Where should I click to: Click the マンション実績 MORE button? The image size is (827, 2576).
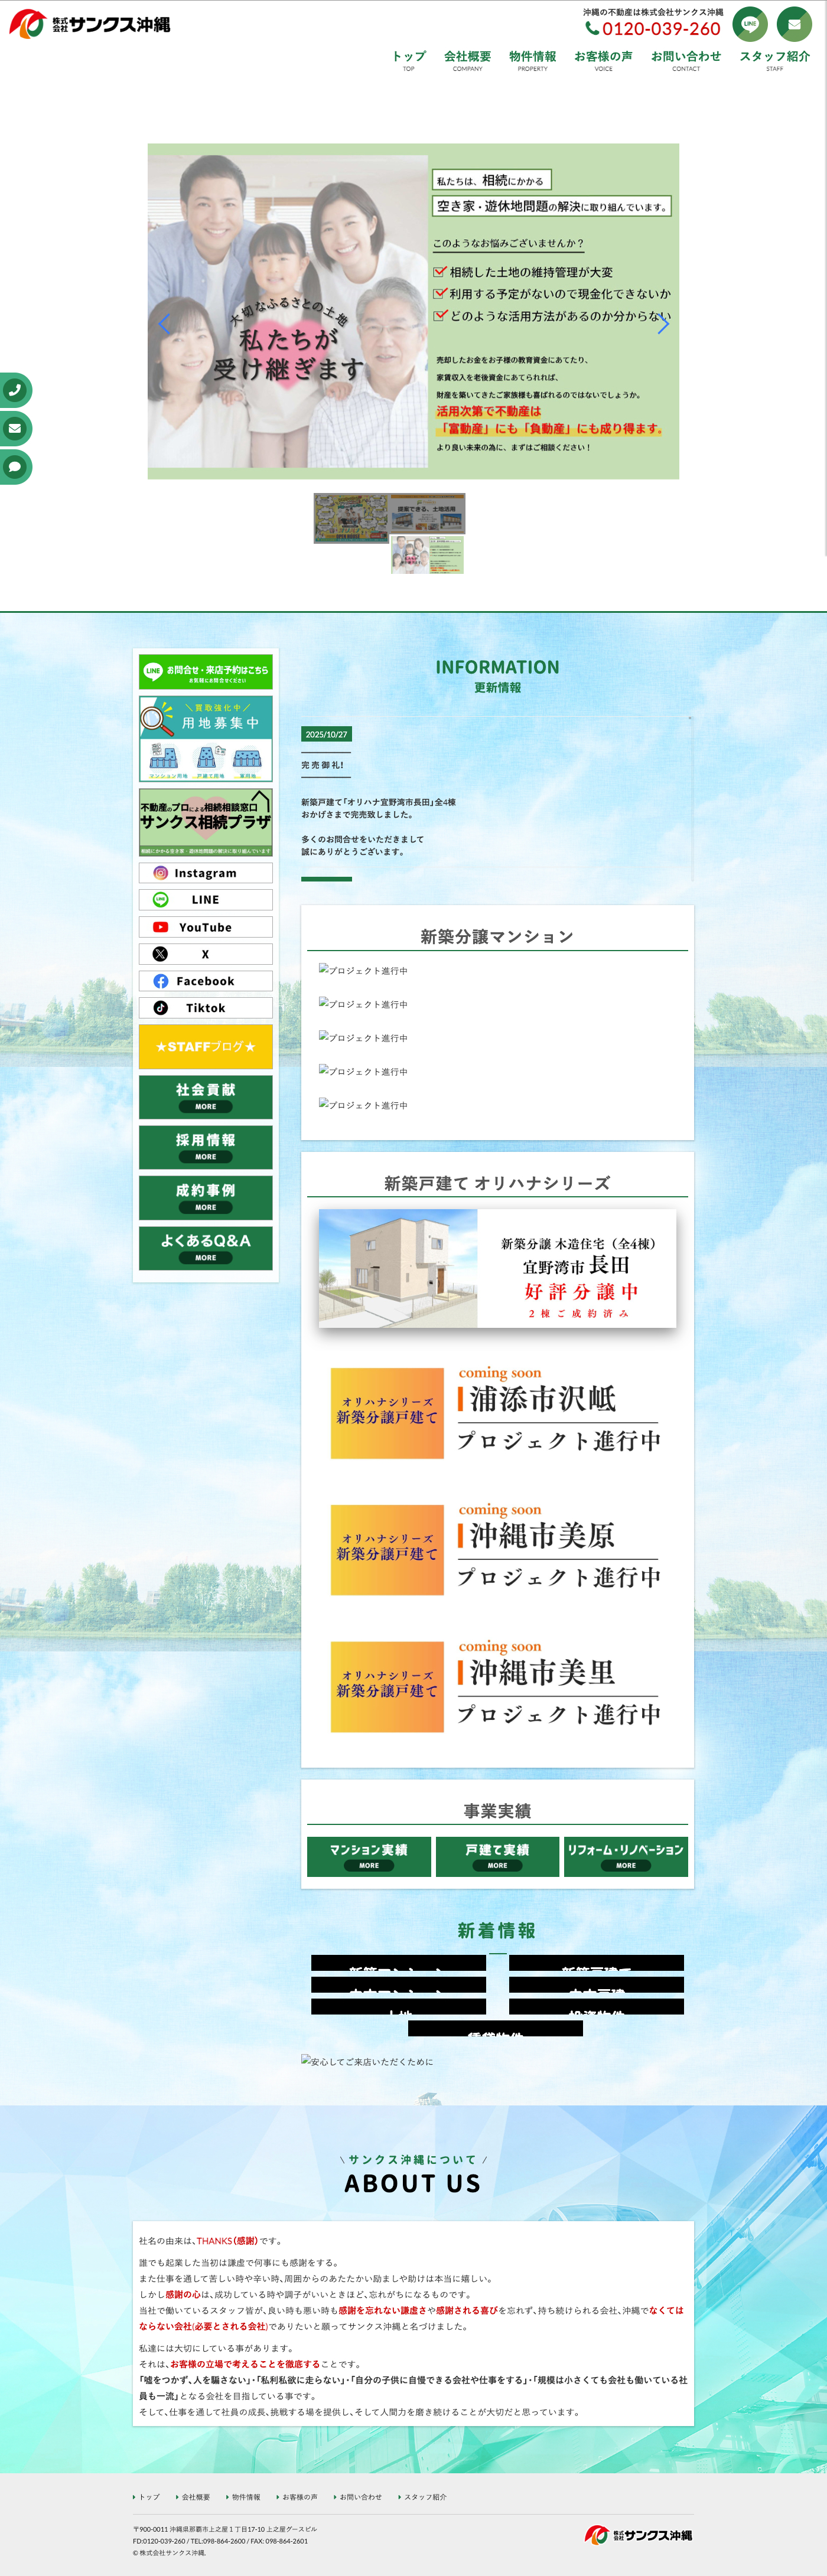369,1856
